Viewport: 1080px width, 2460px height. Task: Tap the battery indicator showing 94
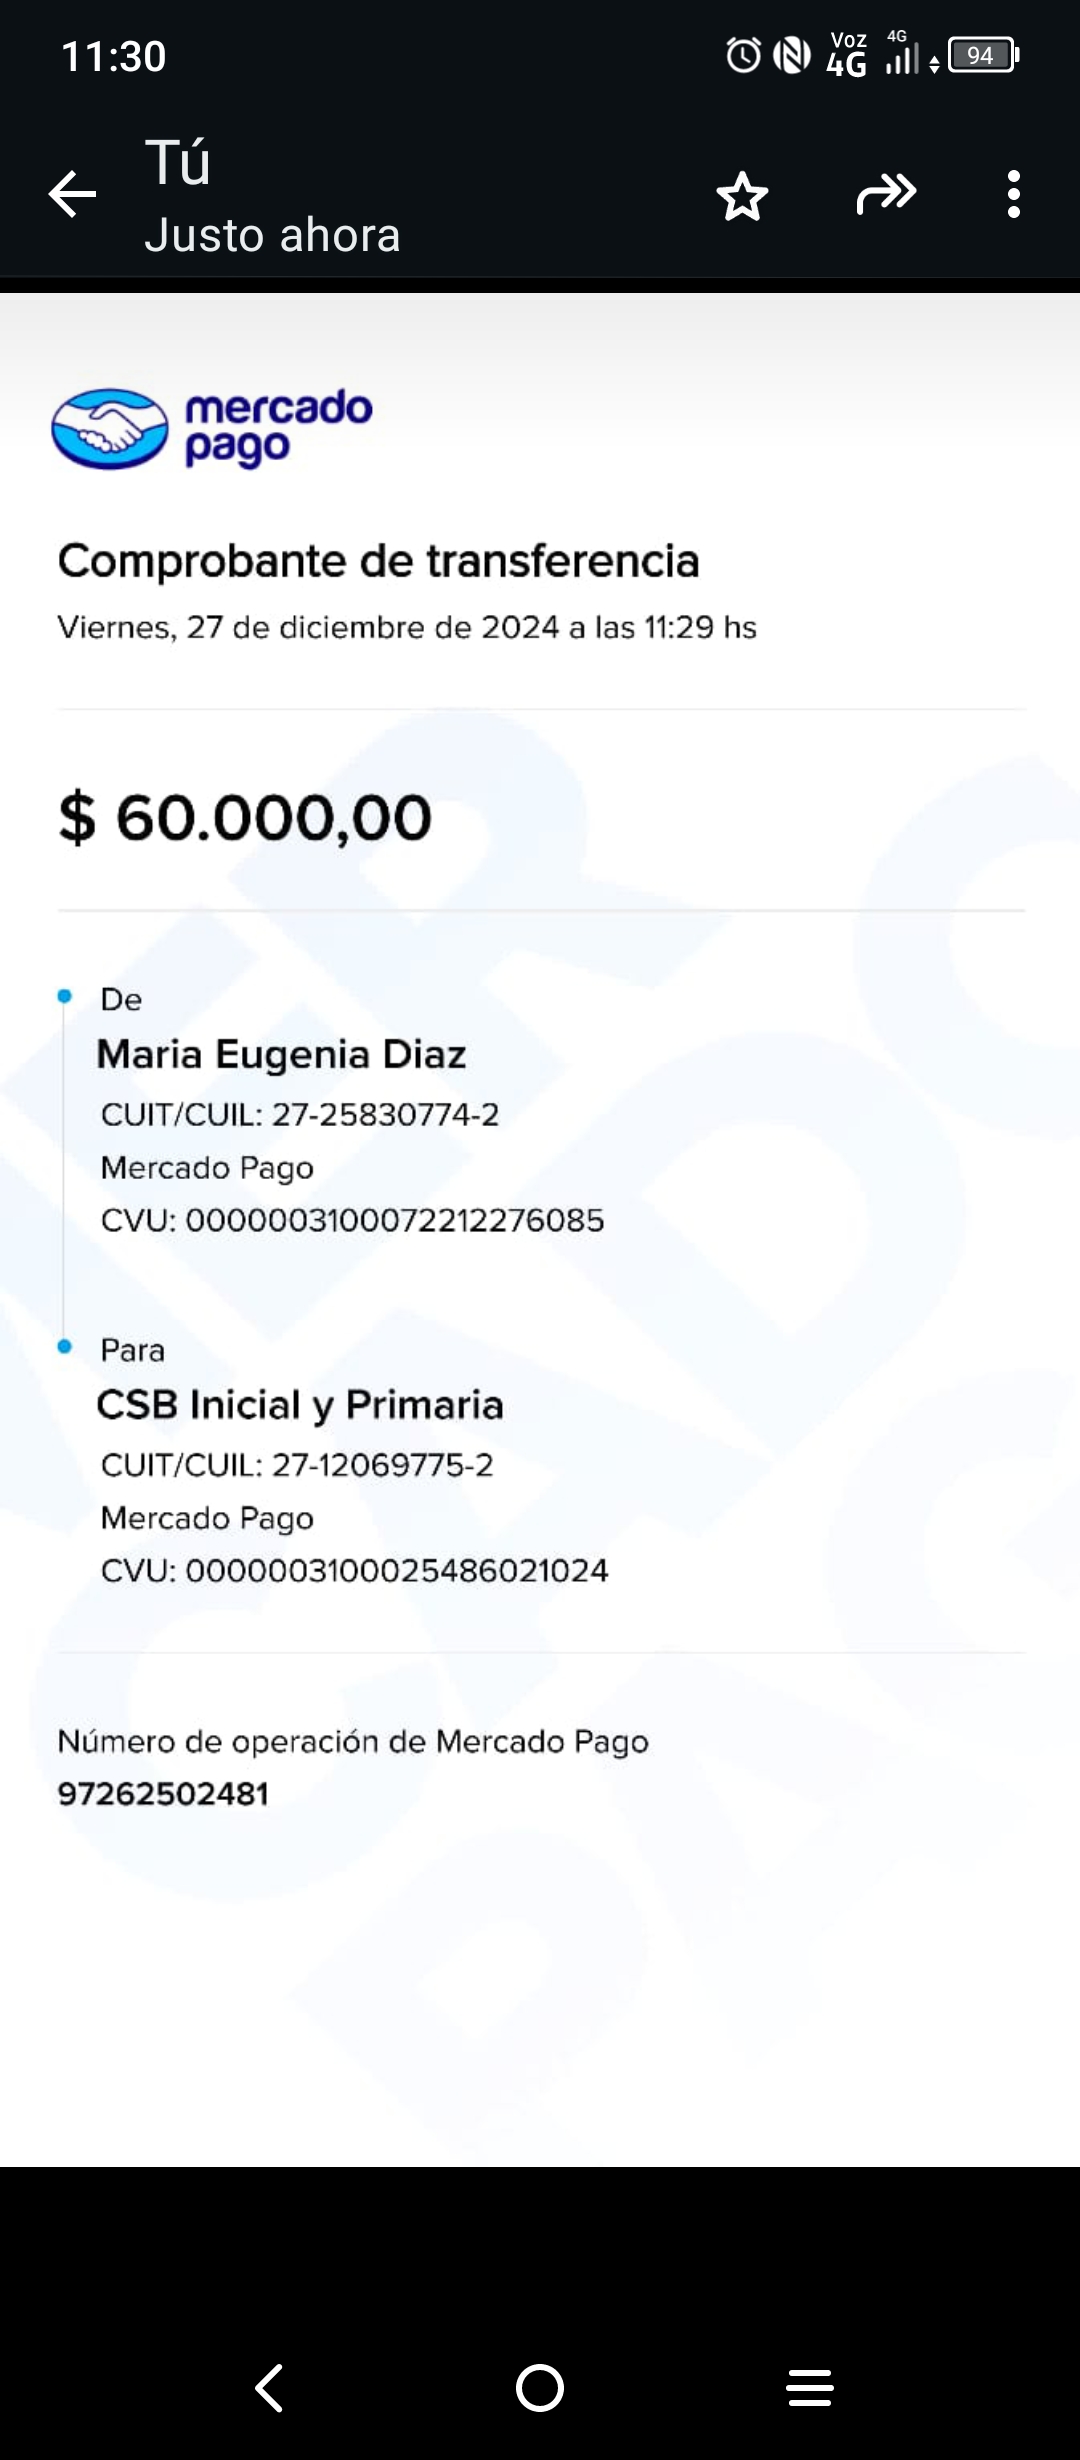[983, 56]
